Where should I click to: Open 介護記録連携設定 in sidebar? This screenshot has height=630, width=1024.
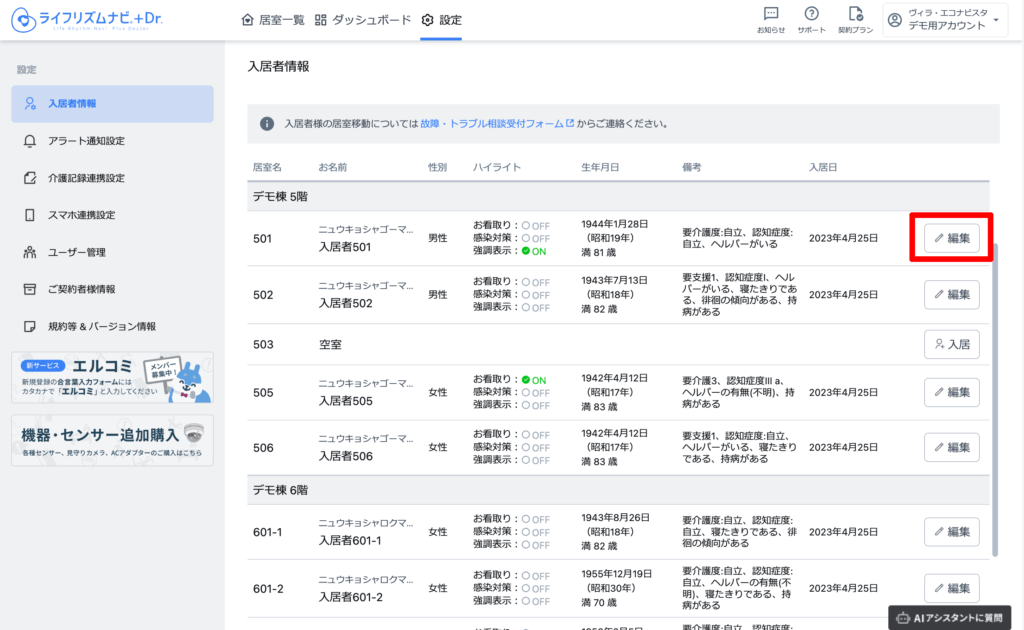pos(86,178)
